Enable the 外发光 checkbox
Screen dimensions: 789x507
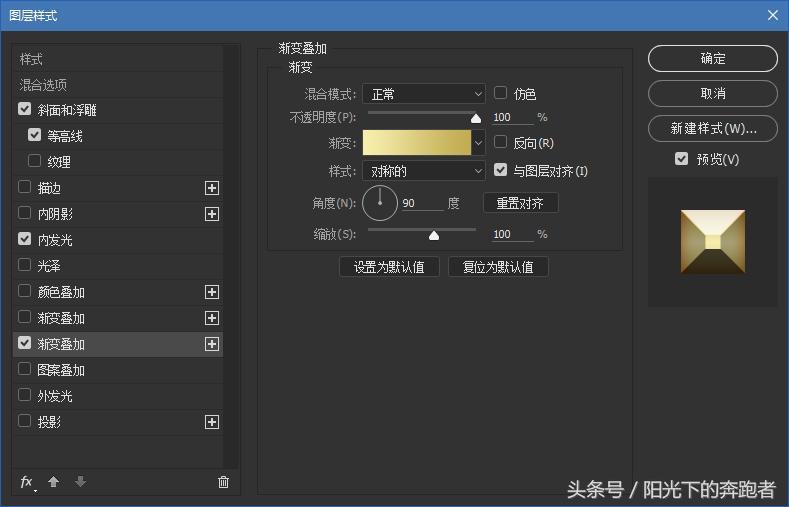pos(24,394)
